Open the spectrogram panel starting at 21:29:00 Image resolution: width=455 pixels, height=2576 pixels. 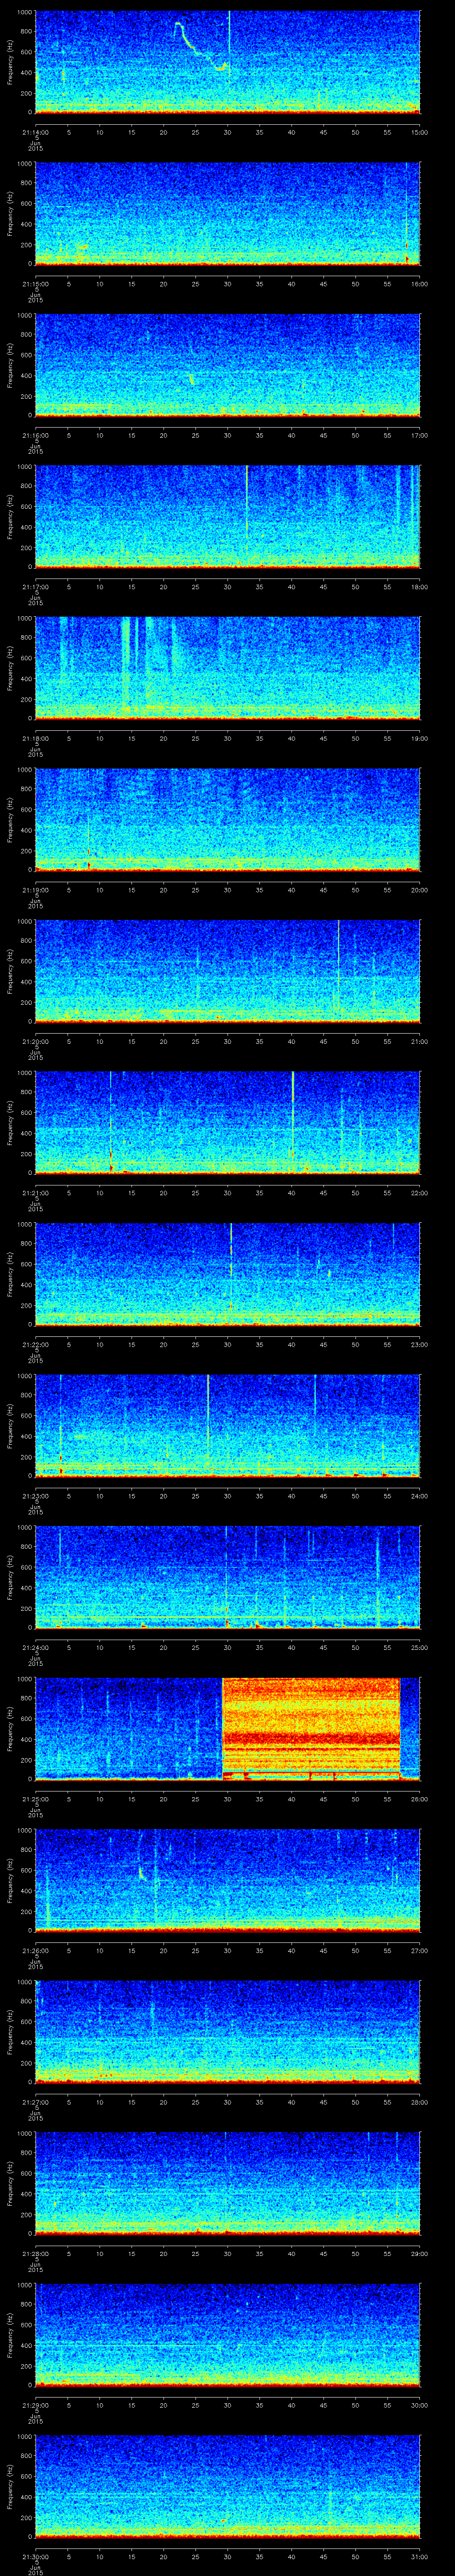coord(228,2334)
